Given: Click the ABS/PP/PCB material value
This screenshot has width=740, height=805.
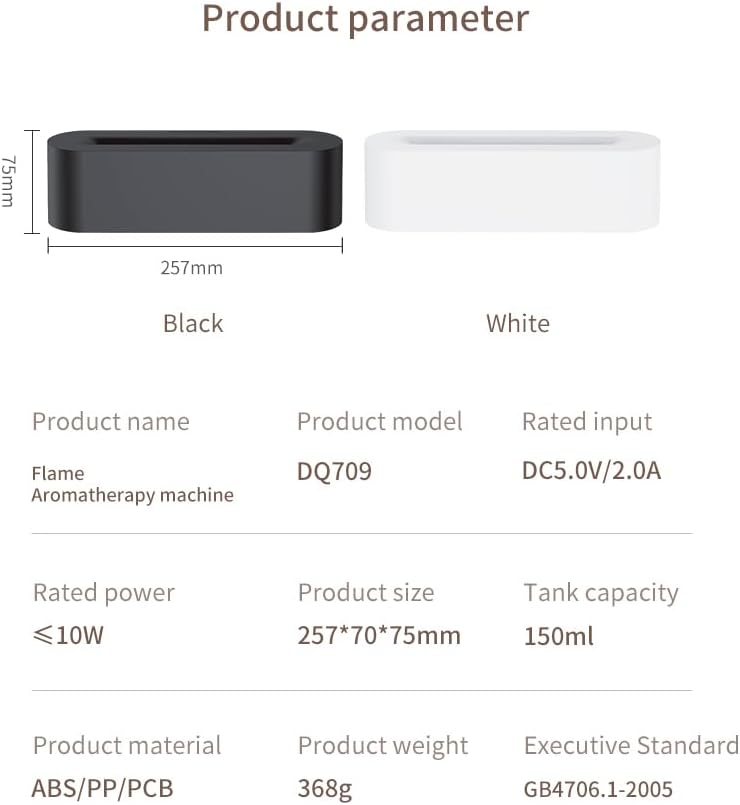Looking at the screenshot, I should (103, 789).
